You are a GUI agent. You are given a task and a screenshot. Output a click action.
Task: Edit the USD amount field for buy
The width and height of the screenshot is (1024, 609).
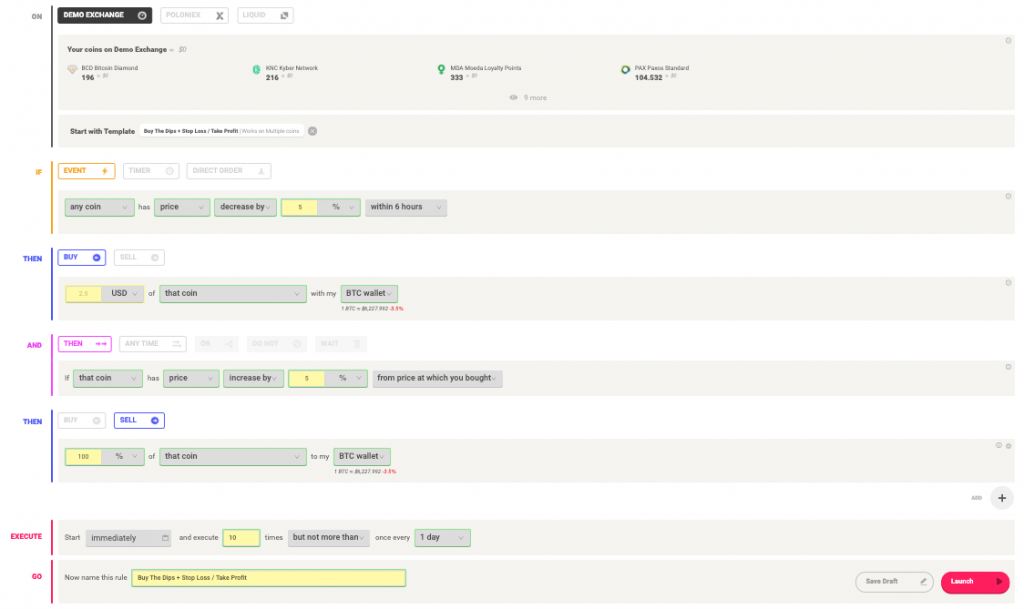(x=84, y=294)
